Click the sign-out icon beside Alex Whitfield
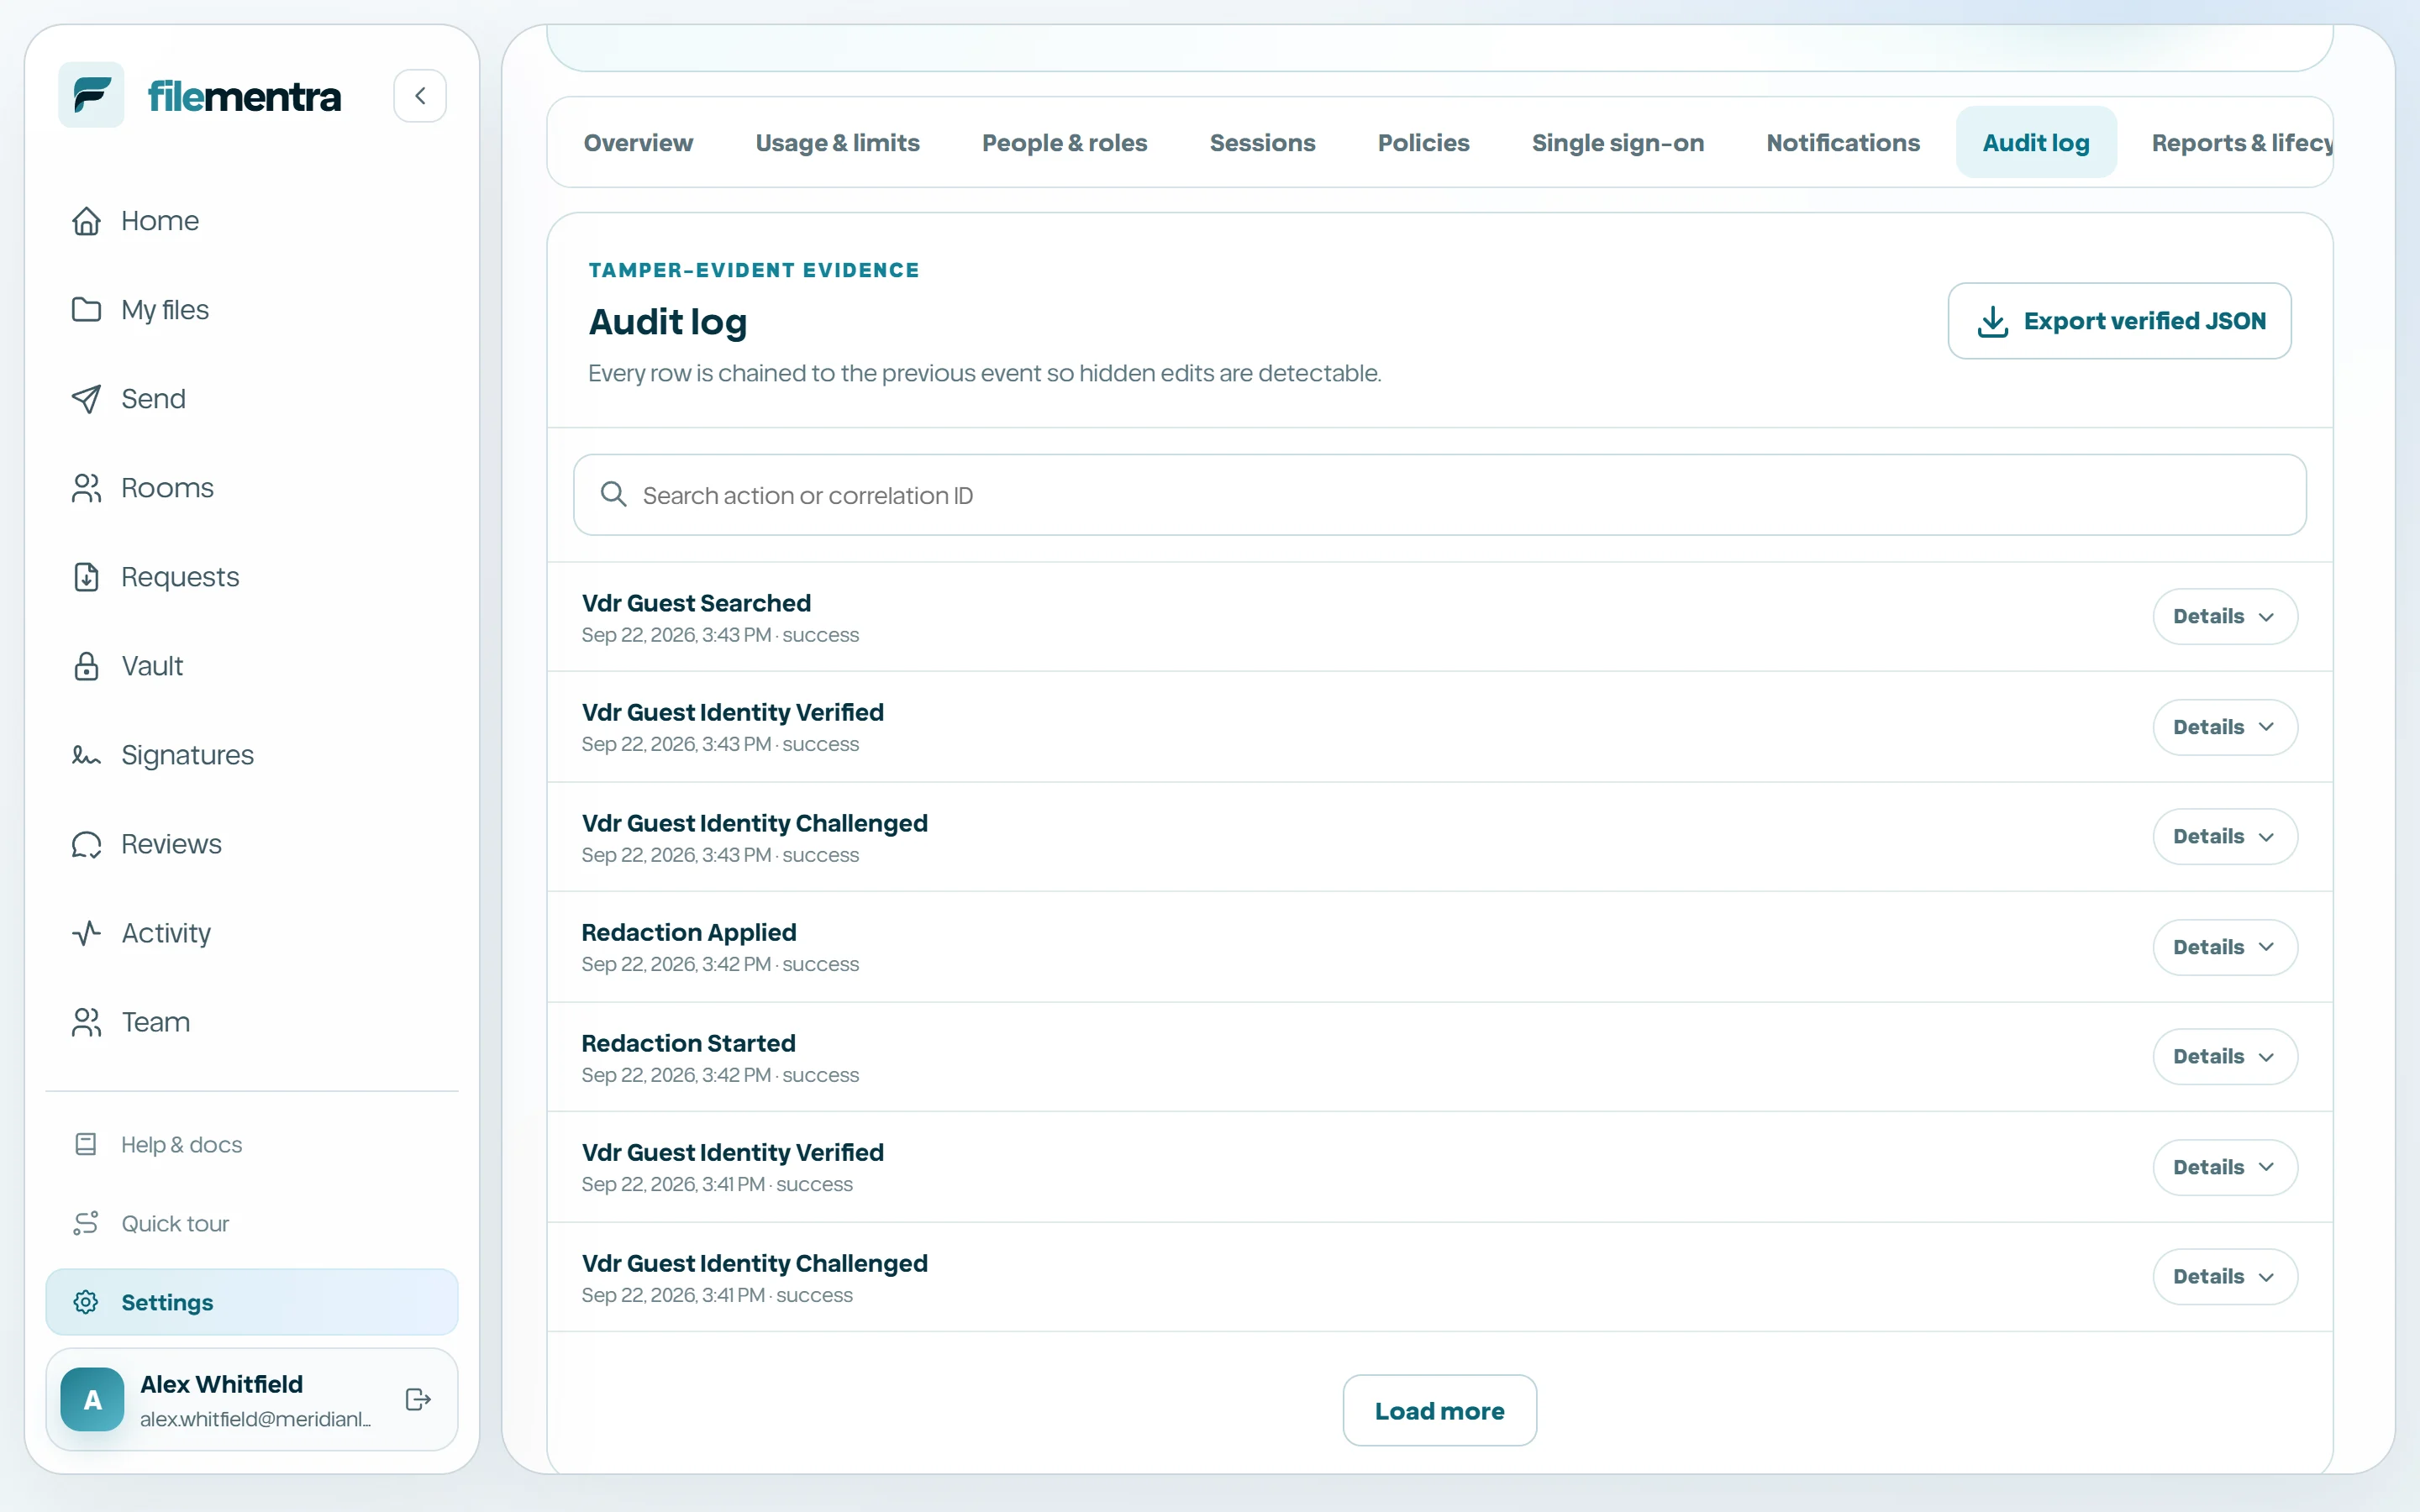Image resolution: width=2420 pixels, height=1512 pixels. [x=418, y=1399]
